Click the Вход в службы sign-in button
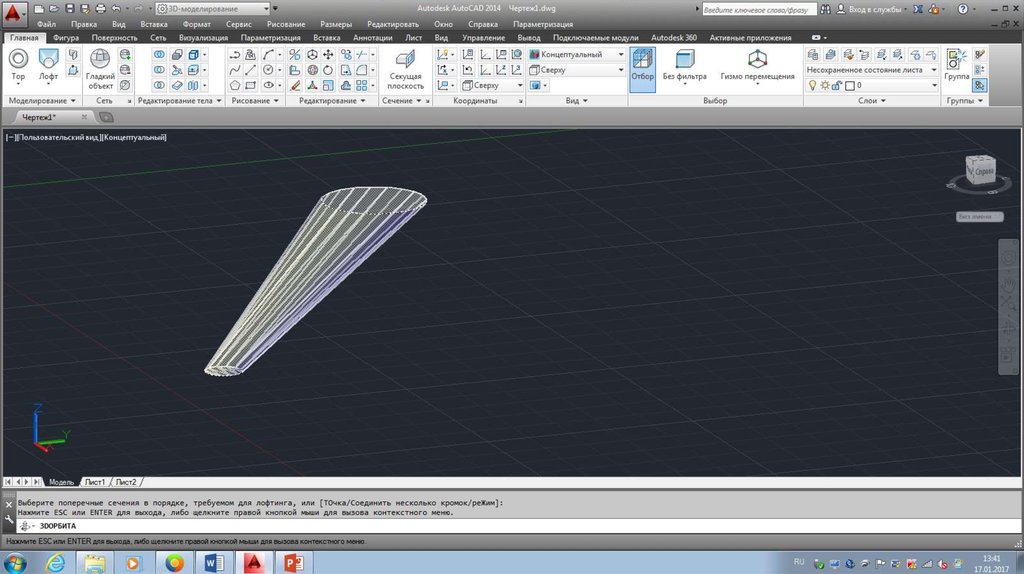Image resolution: width=1024 pixels, height=574 pixels. 877,9
